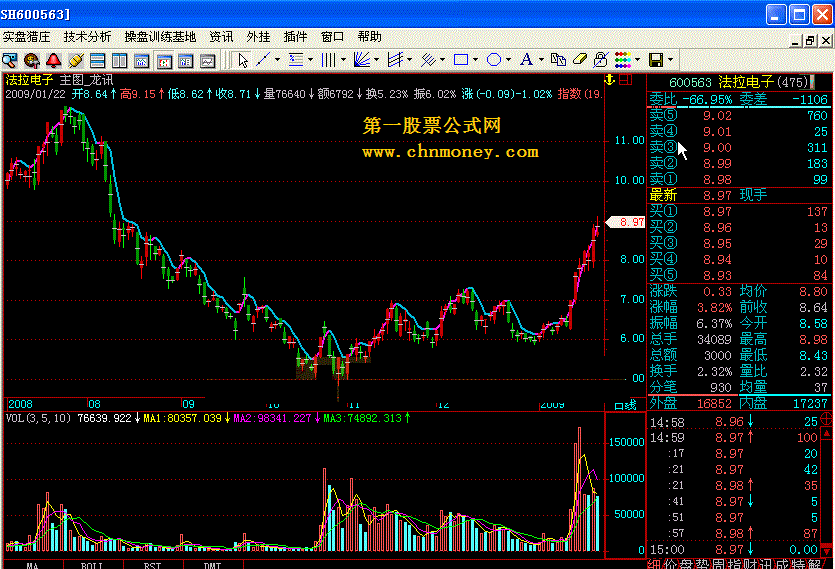The image size is (835, 569).
Task: Toggle the intraday line chart toolbar button
Action: (x=208, y=61)
